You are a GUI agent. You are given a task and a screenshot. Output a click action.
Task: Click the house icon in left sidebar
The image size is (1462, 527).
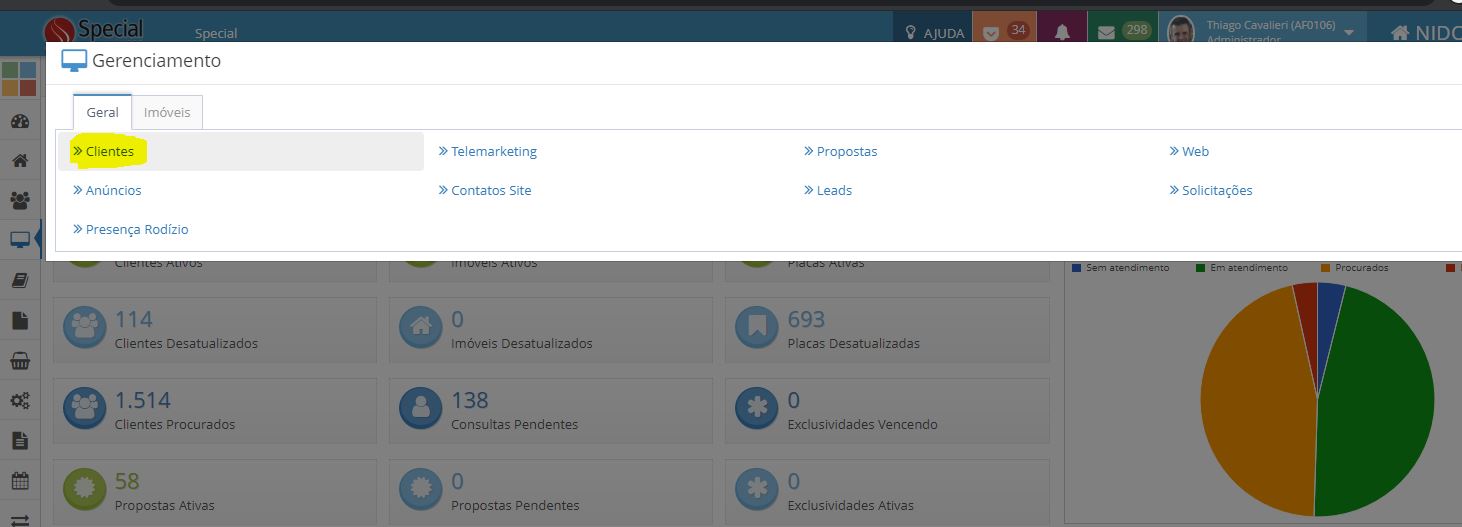(x=19, y=160)
